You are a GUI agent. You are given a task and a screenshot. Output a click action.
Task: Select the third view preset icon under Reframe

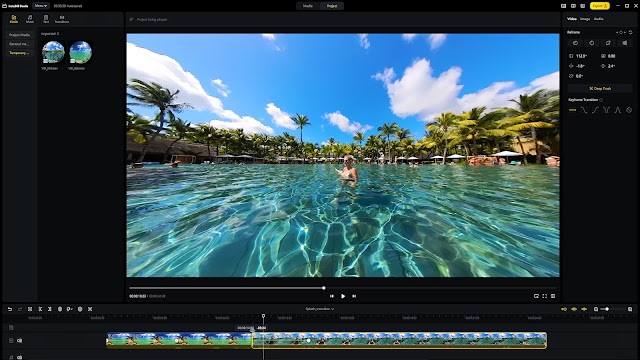point(608,43)
